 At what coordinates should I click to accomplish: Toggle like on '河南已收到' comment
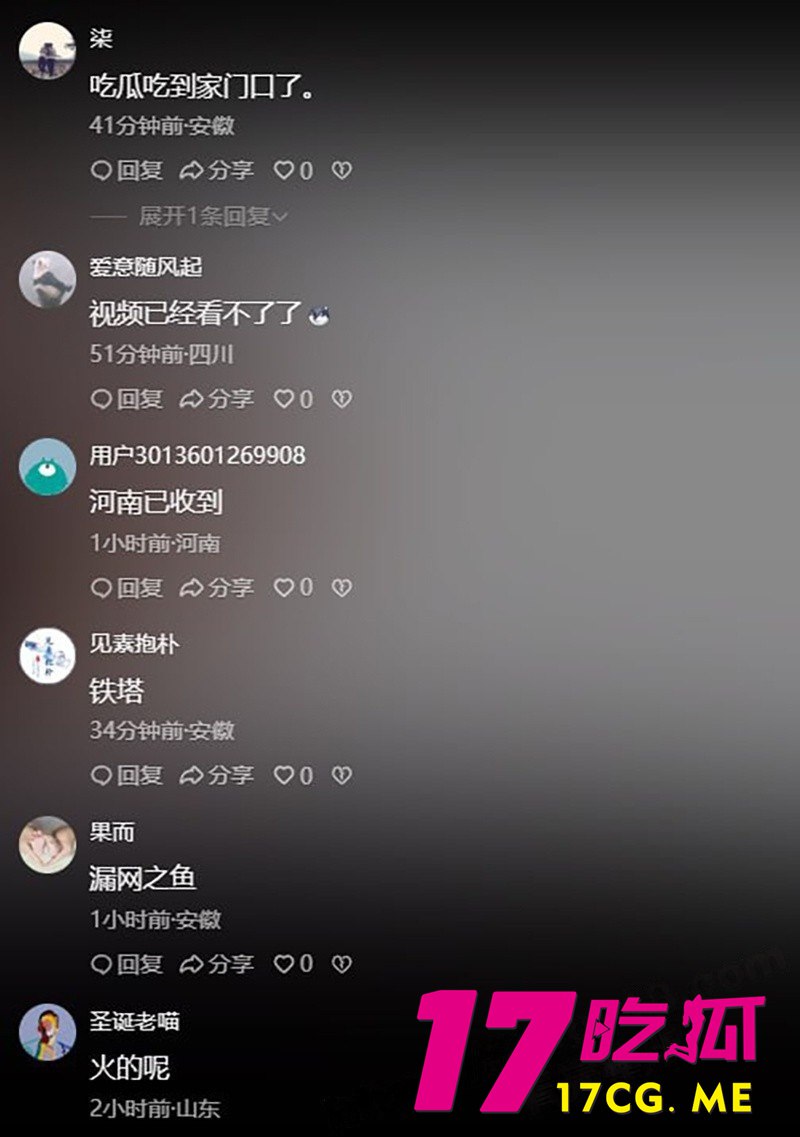293,587
